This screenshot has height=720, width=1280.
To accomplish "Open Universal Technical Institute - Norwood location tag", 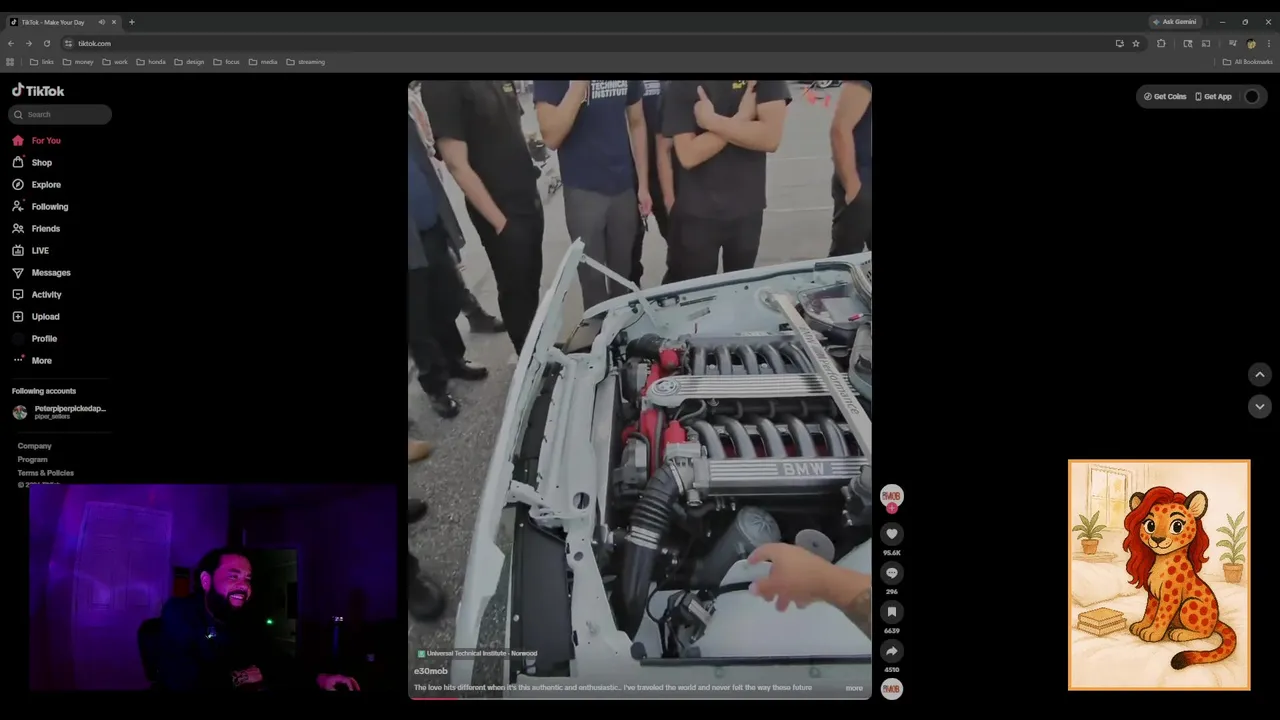I will (x=477, y=653).
